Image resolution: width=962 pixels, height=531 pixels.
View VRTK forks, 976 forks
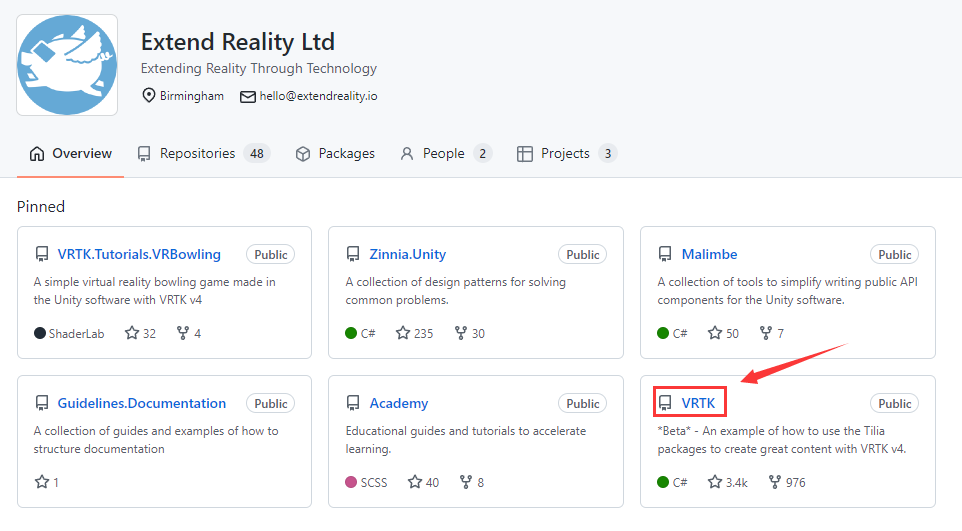coord(787,483)
